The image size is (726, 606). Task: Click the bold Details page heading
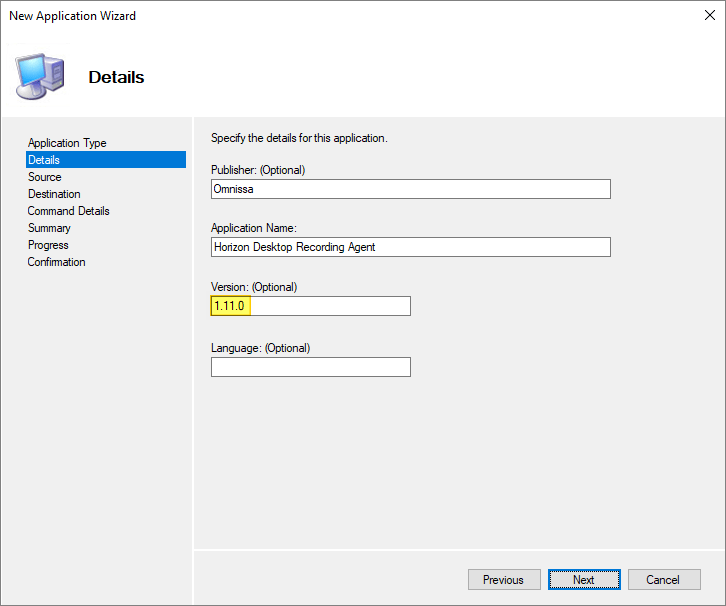[x=116, y=77]
